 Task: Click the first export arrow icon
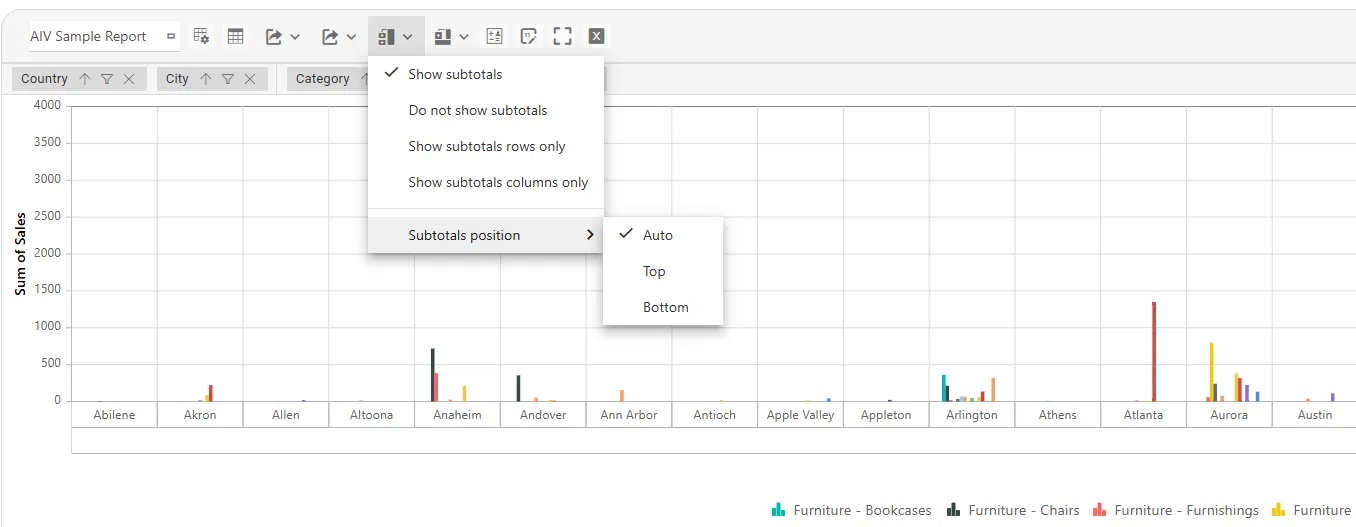click(x=273, y=36)
